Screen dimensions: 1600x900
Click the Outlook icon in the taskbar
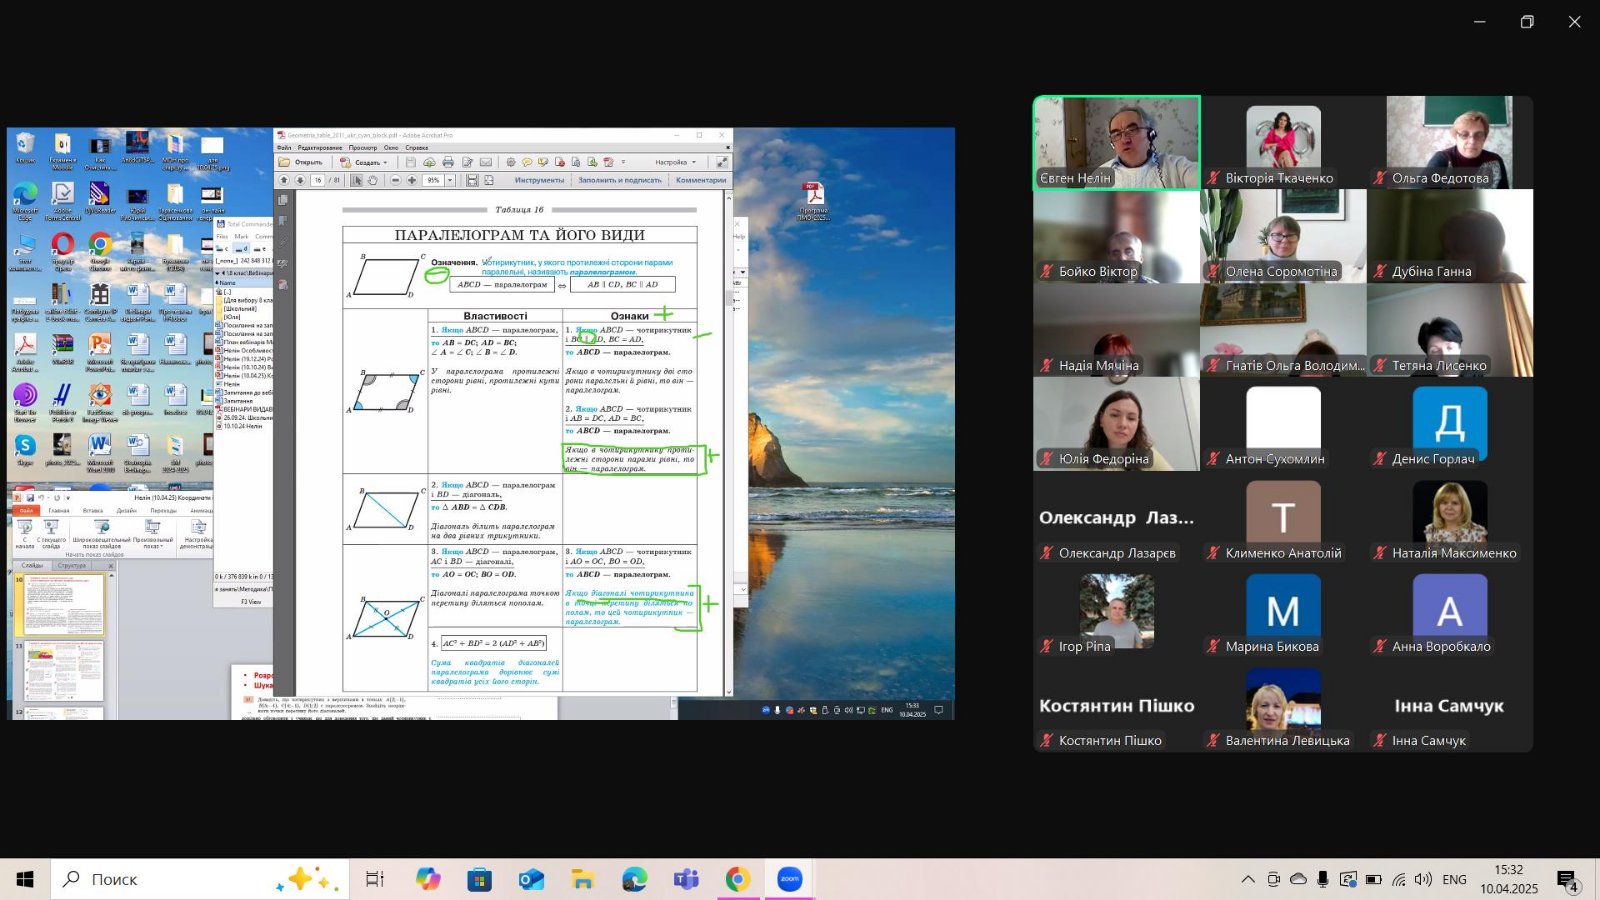[531, 879]
